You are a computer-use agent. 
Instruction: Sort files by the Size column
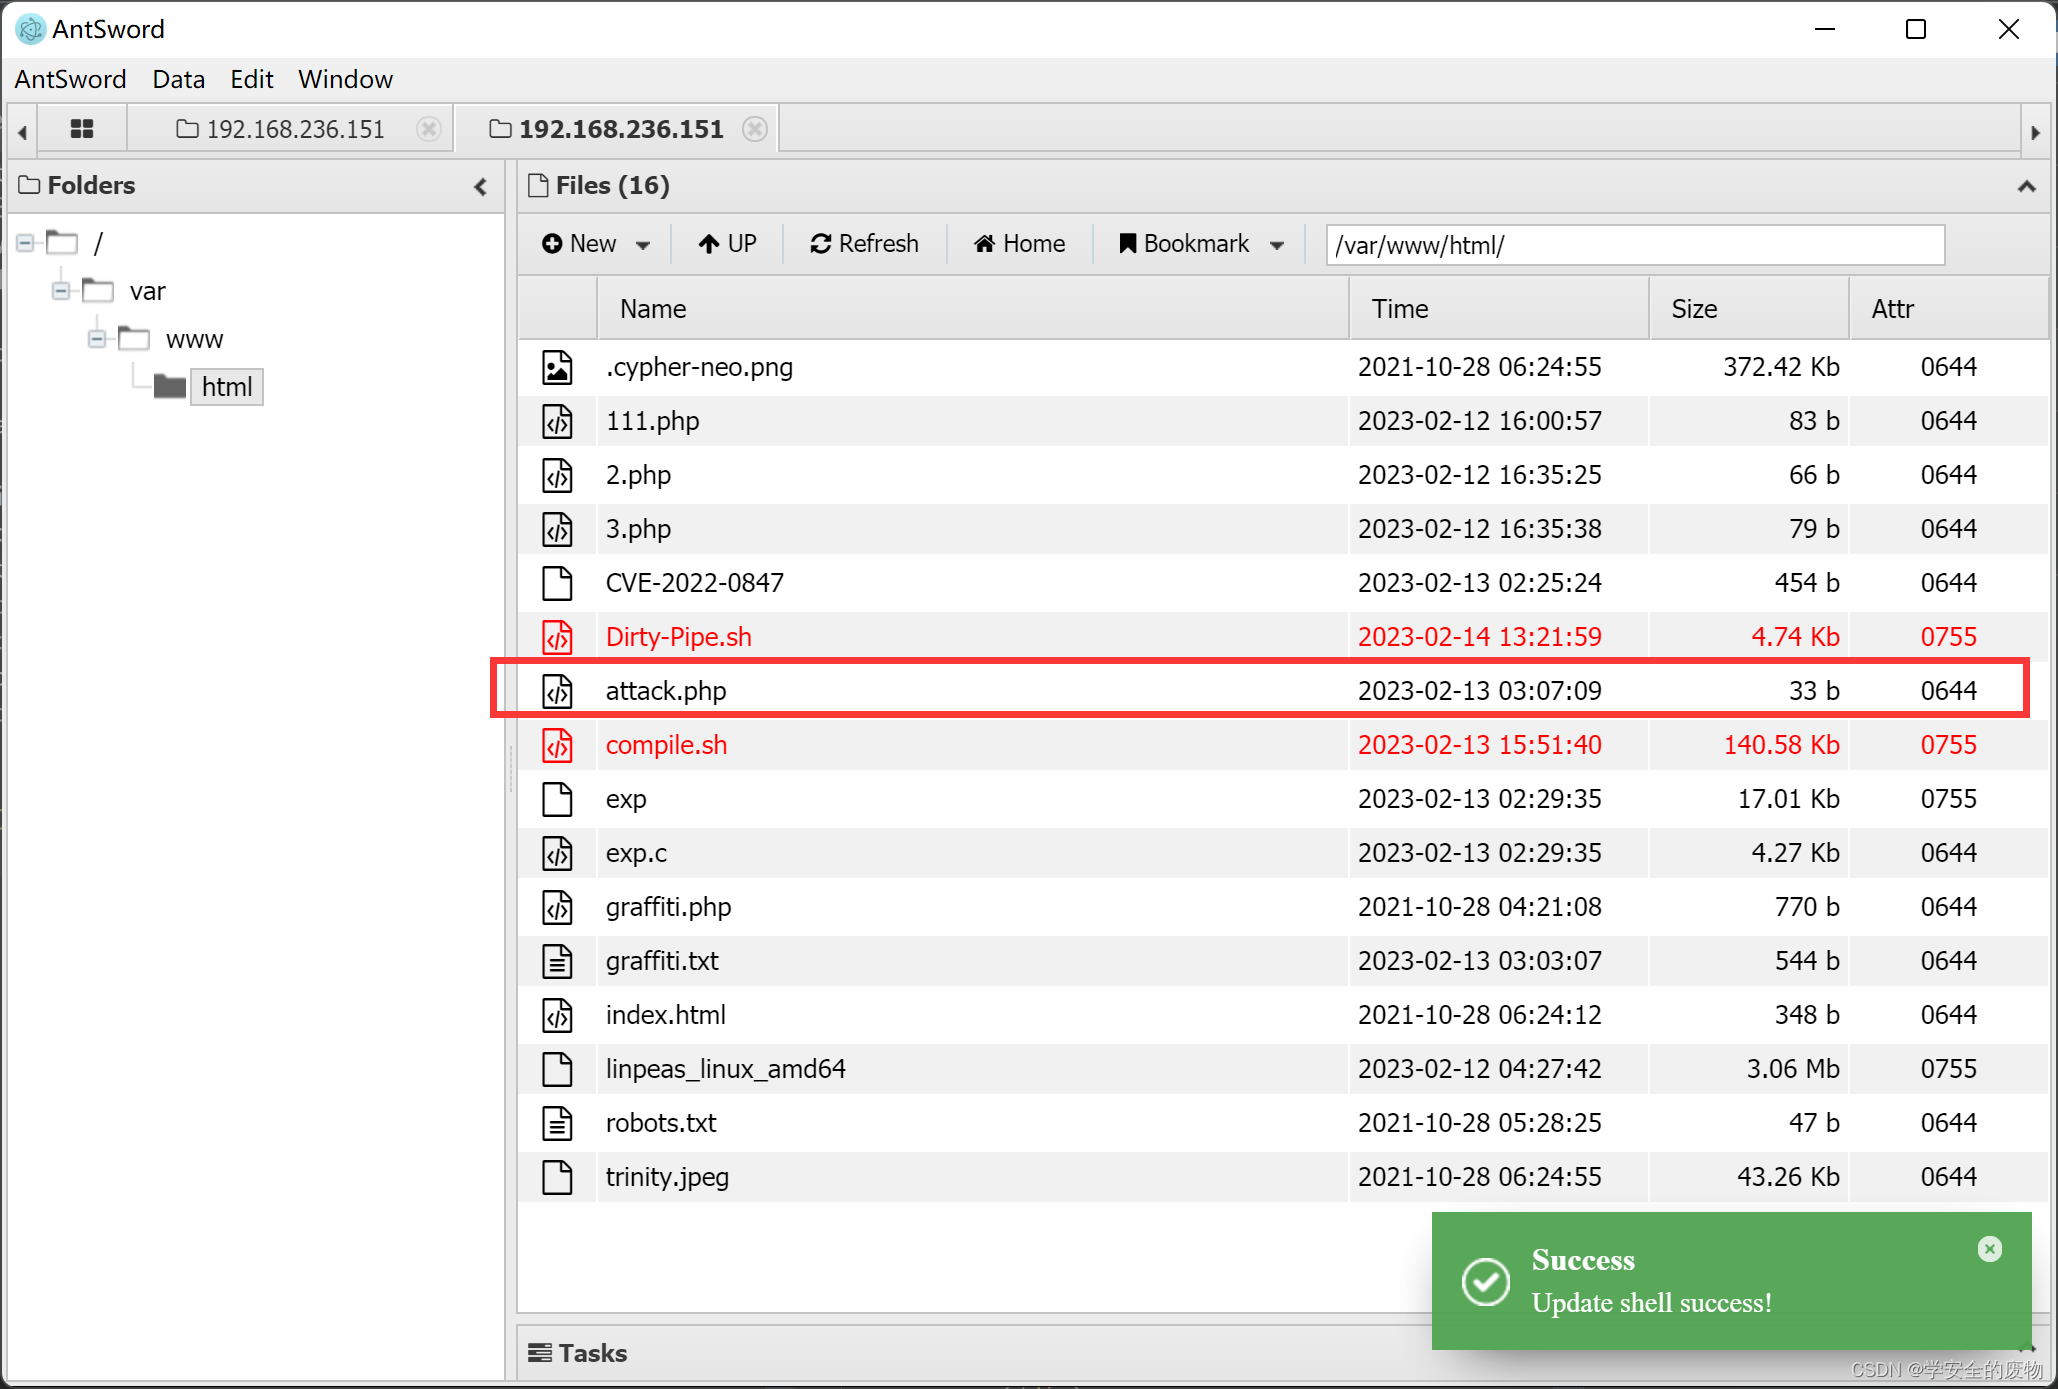coord(1748,309)
